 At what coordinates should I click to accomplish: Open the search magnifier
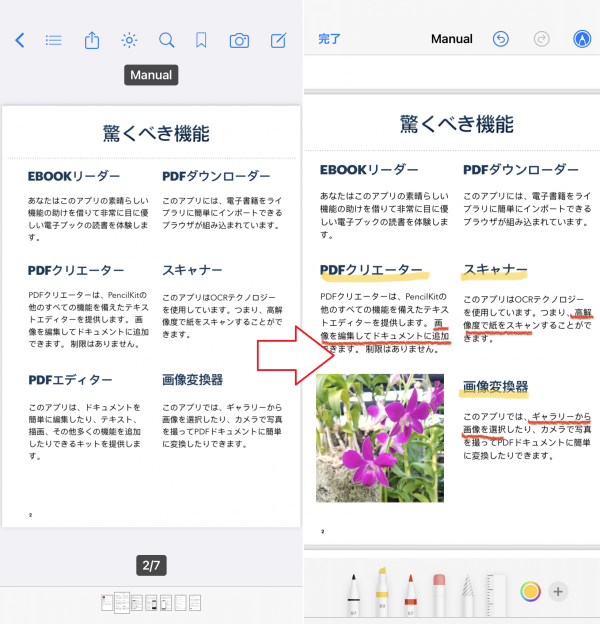pos(166,40)
